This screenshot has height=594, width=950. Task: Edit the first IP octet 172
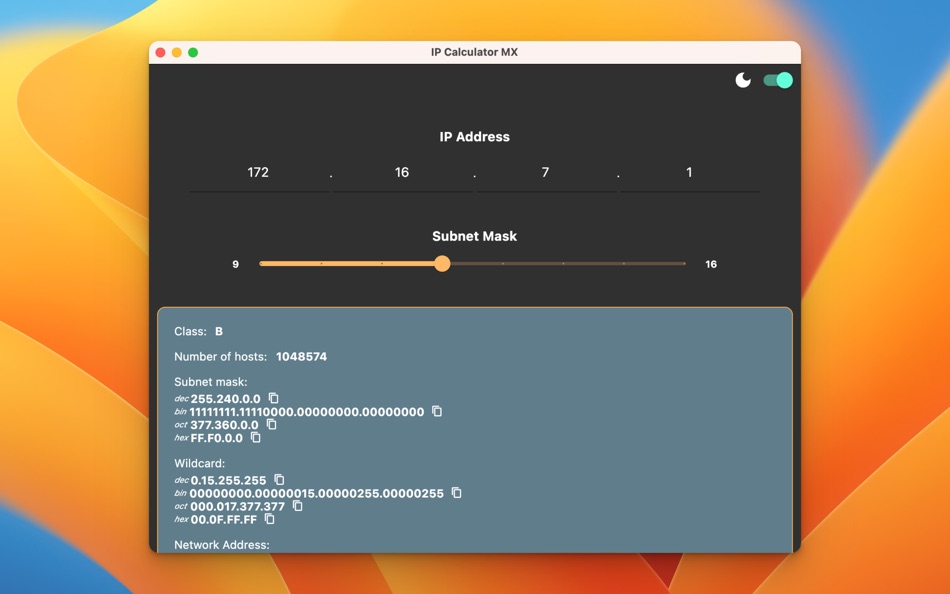coord(258,173)
